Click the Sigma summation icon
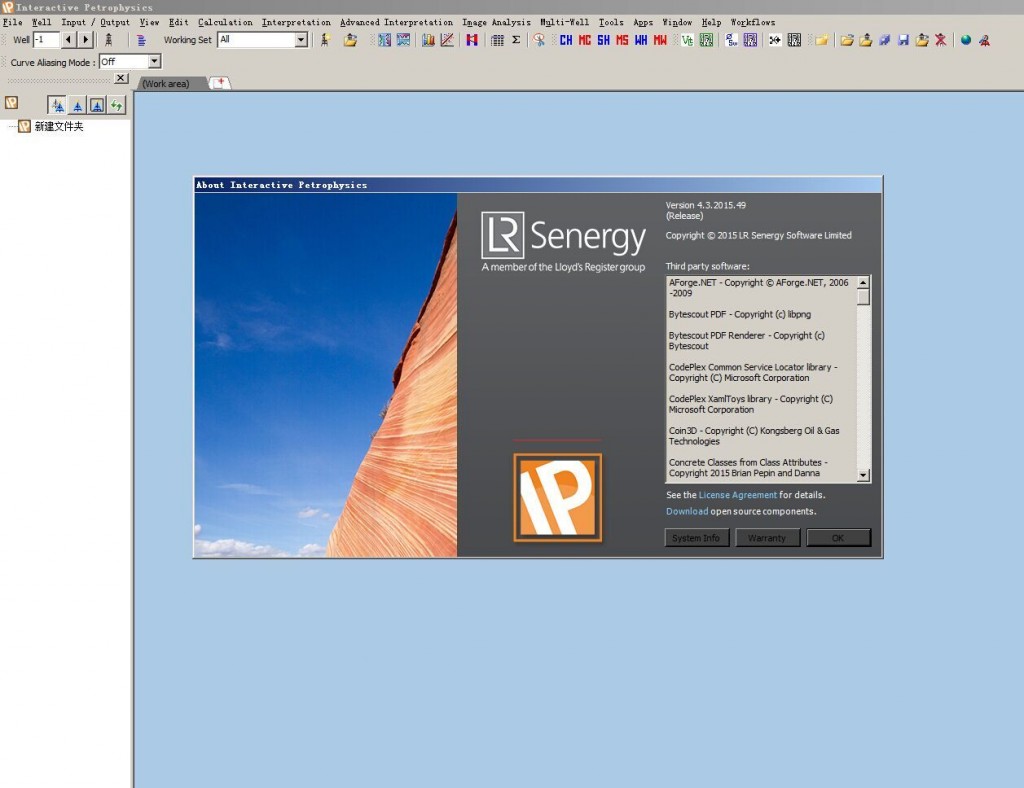1024x788 pixels. tap(516, 40)
